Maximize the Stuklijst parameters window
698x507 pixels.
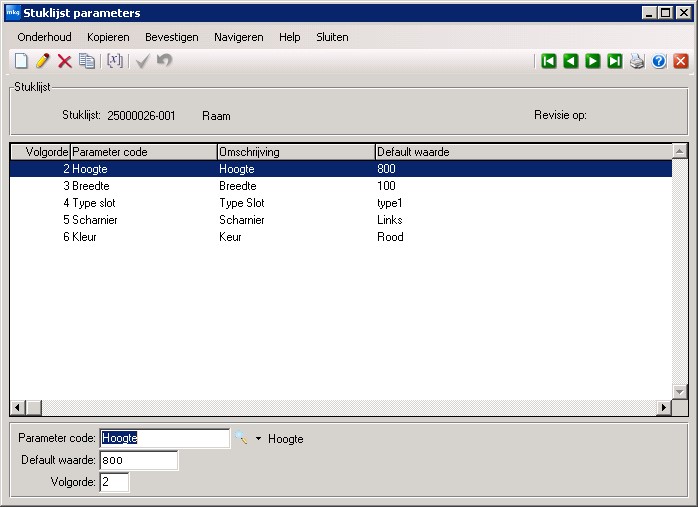tap(666, 13)
